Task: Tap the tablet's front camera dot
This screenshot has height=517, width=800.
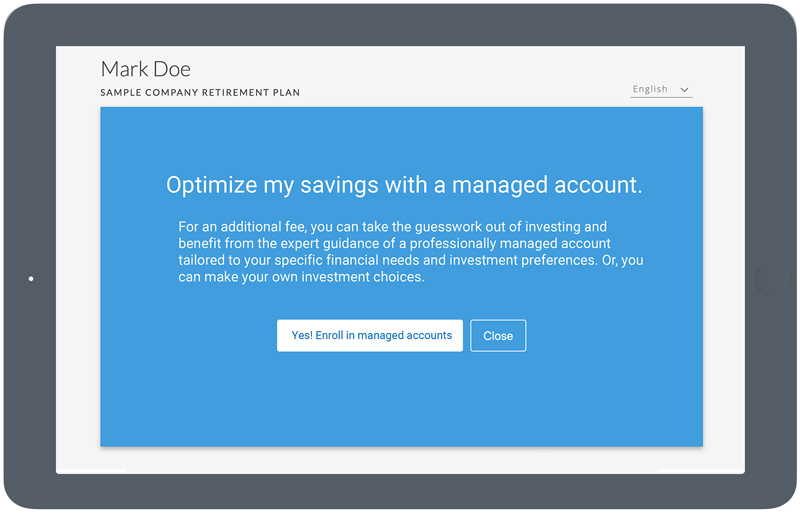Action: pyautogui.click(x=31, y=279)
